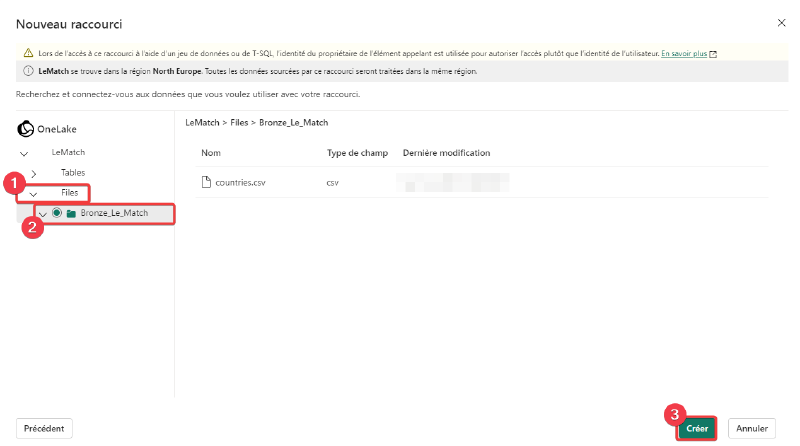Click Files in the breadcrumb path
Image resolution: width=800 pixels, height=446 pixels.
pyautogui.click(x=239, y=122)
